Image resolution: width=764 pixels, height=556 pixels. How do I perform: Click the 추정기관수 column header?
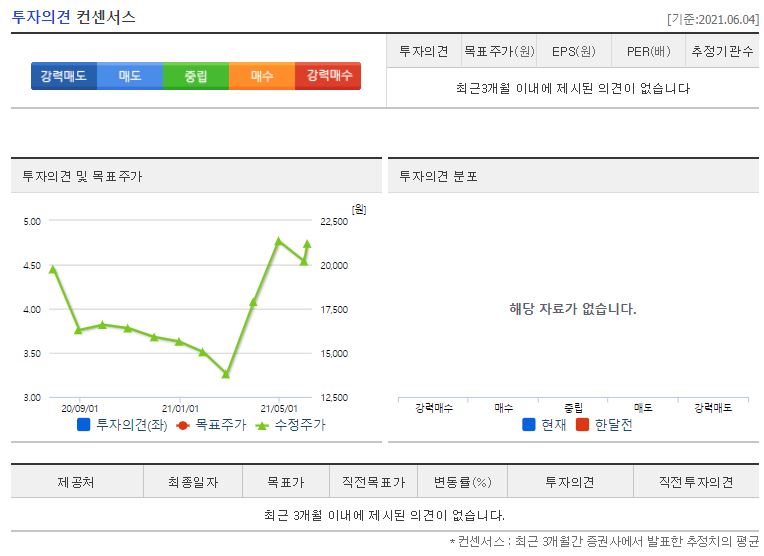tap(723, 51)
